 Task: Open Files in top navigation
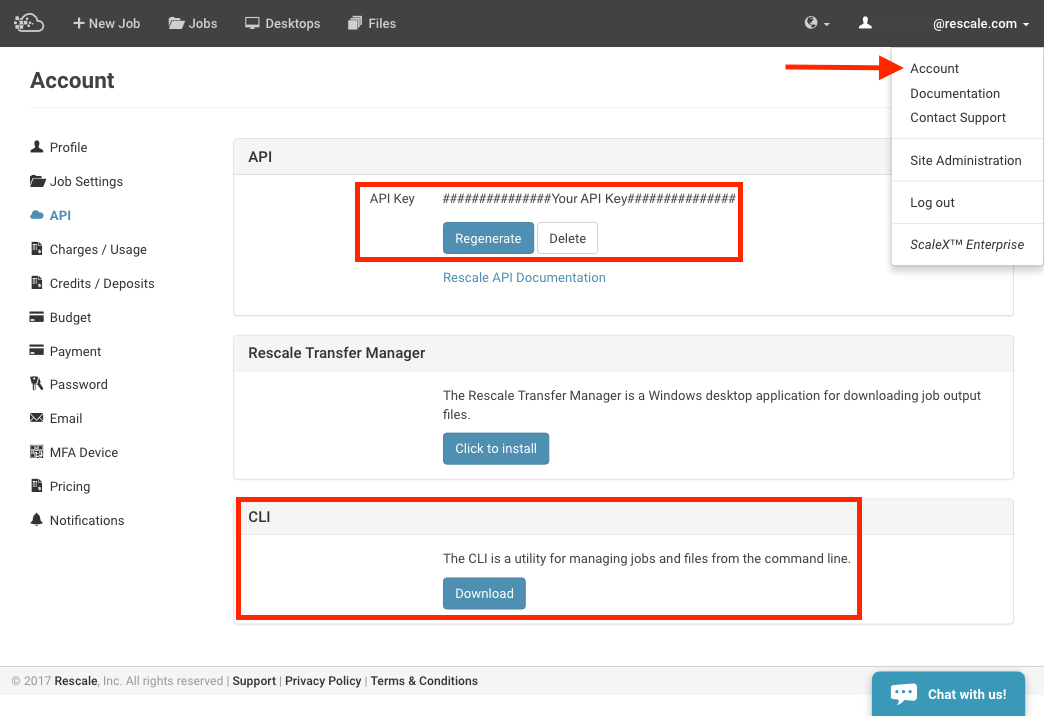(372, 23)
